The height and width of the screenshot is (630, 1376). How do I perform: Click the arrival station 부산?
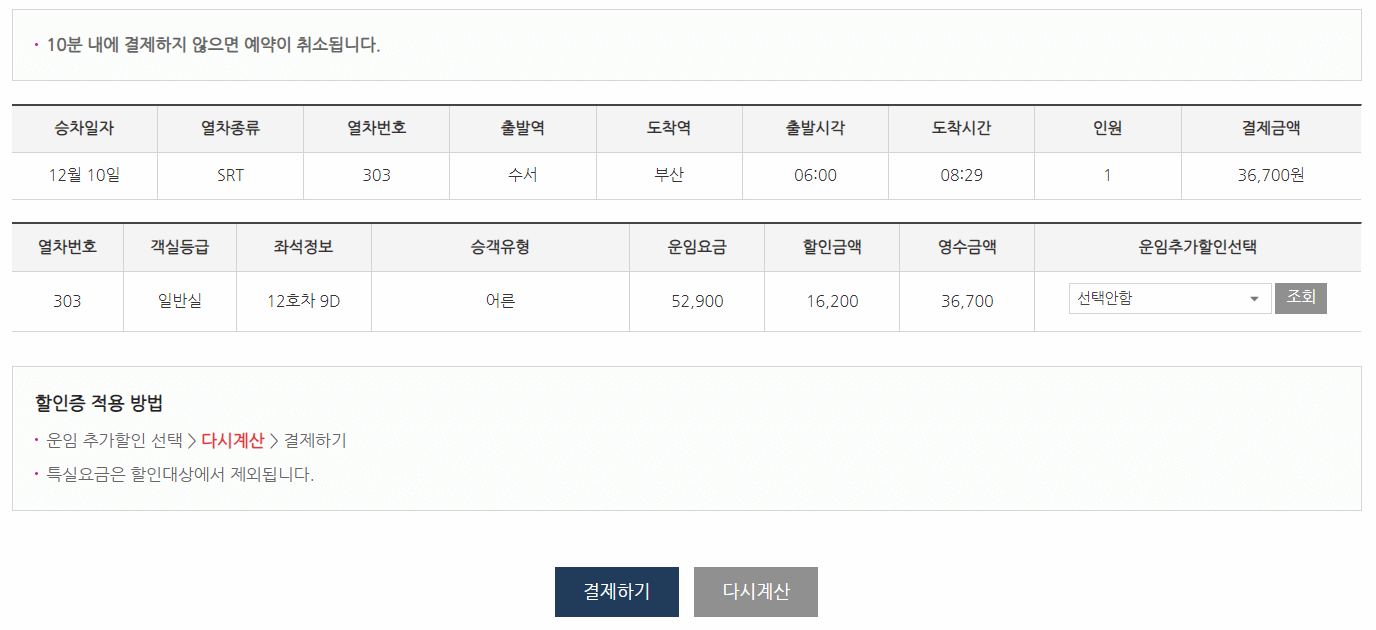(669, 176)
